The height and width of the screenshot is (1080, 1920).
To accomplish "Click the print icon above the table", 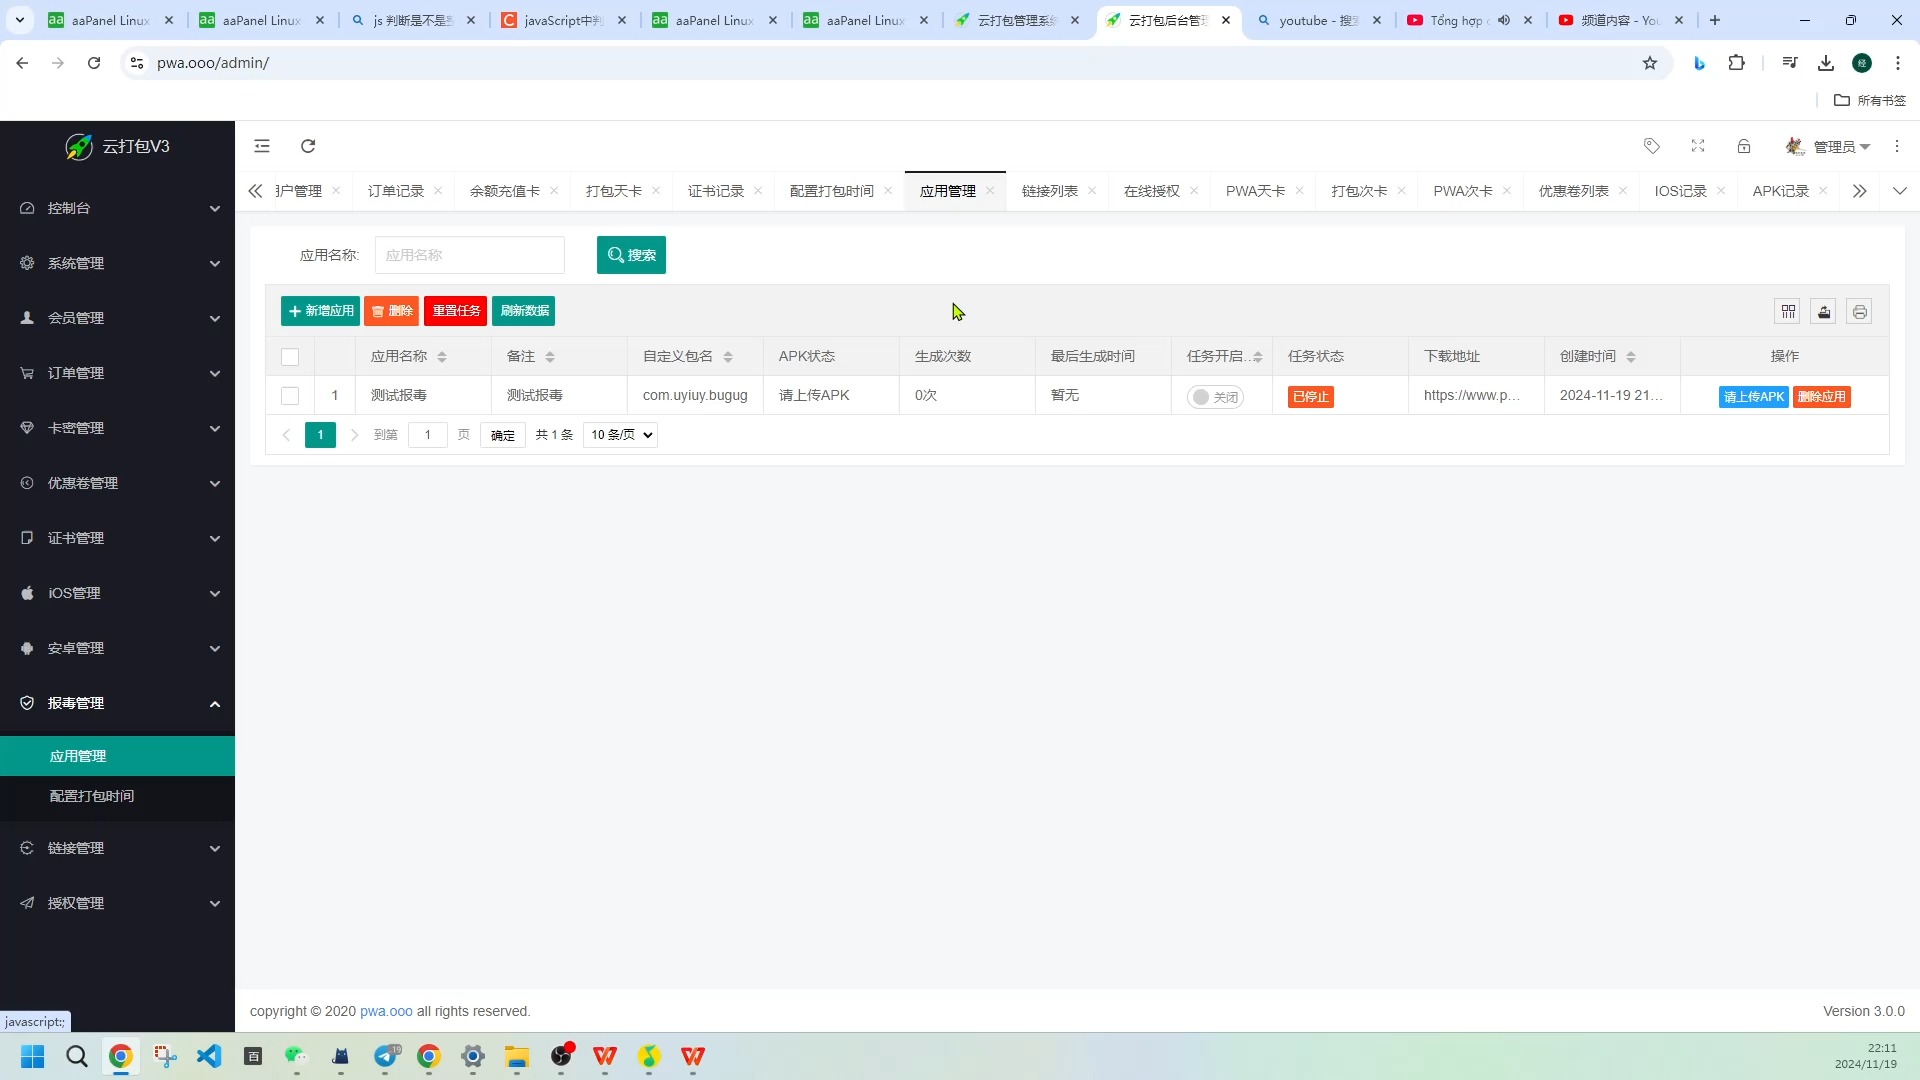I will (1860, 311).
